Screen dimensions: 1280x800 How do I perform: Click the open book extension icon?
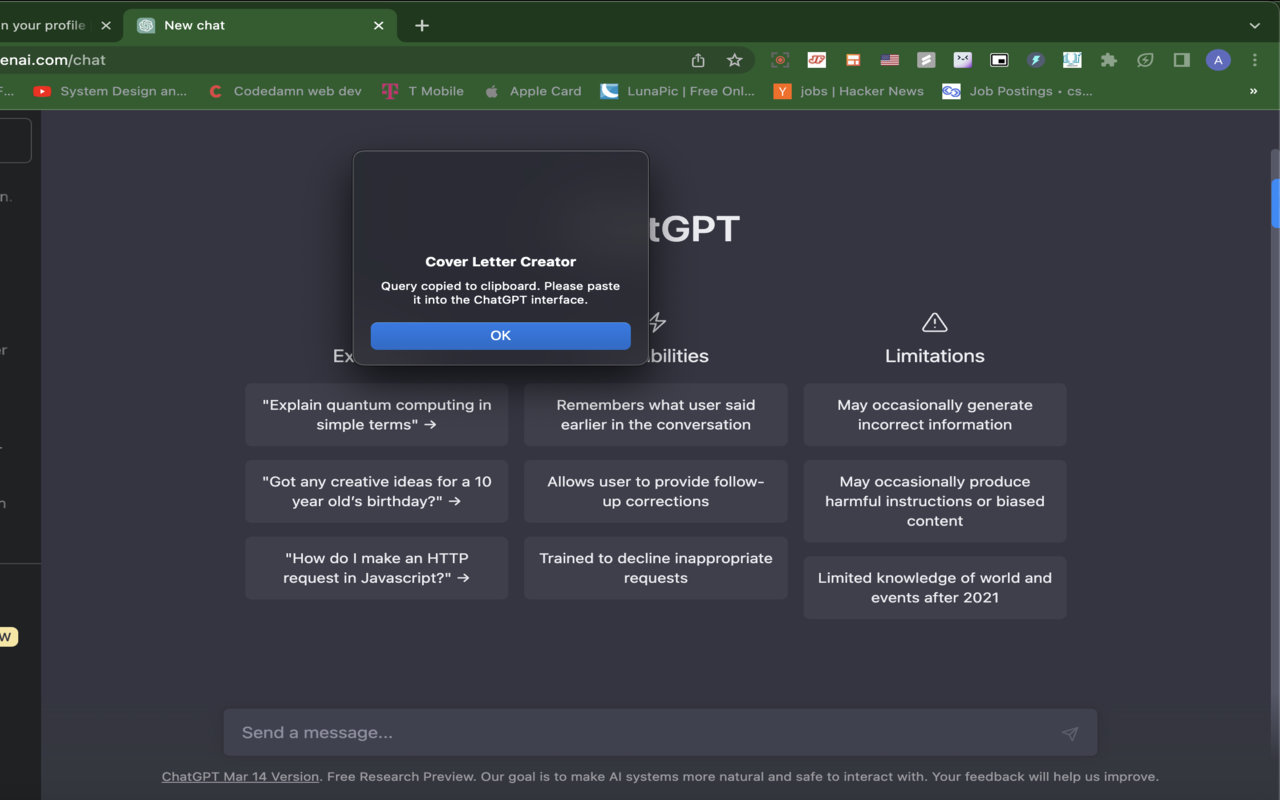(x=1072, y=60)
